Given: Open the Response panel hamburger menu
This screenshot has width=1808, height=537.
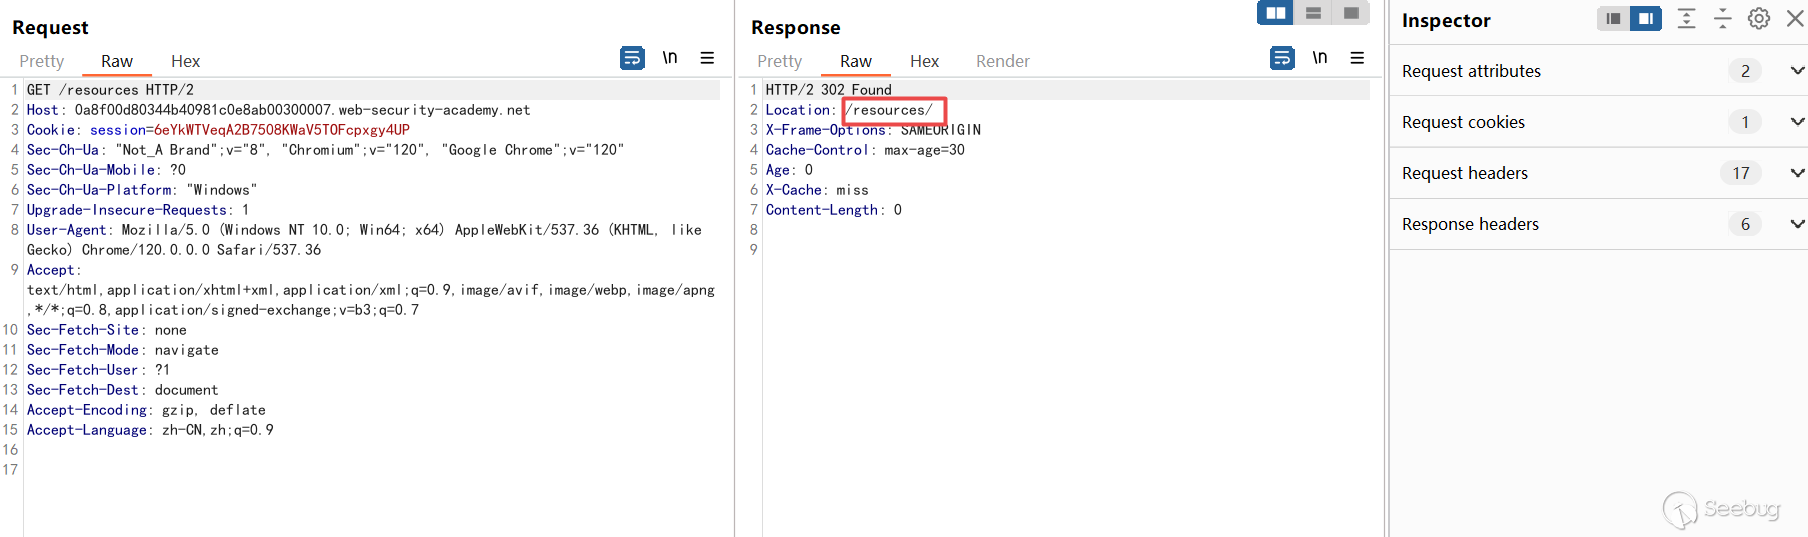Looking at the screenshot, I should (x=1357, y=58).
